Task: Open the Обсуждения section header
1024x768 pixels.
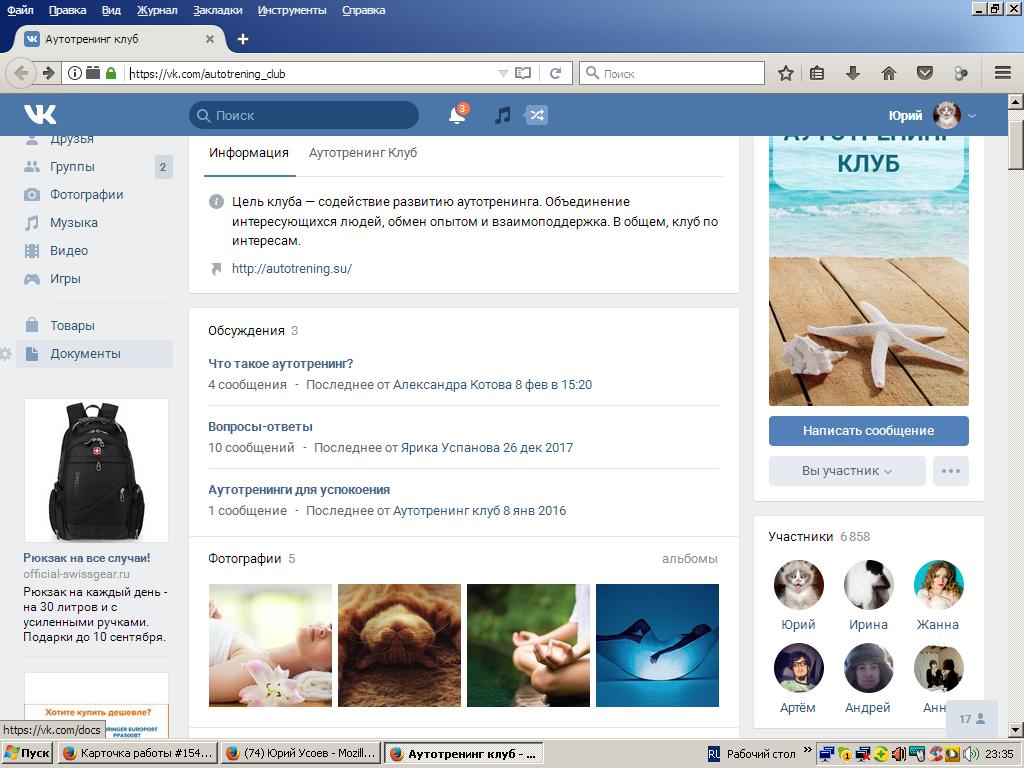Action: point(246,330)
